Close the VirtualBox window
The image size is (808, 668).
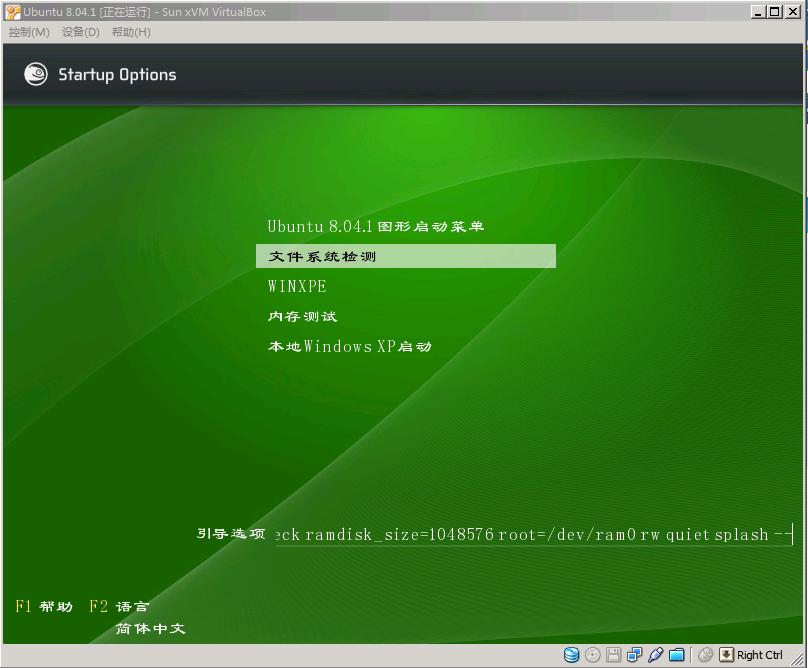[793, 12]
